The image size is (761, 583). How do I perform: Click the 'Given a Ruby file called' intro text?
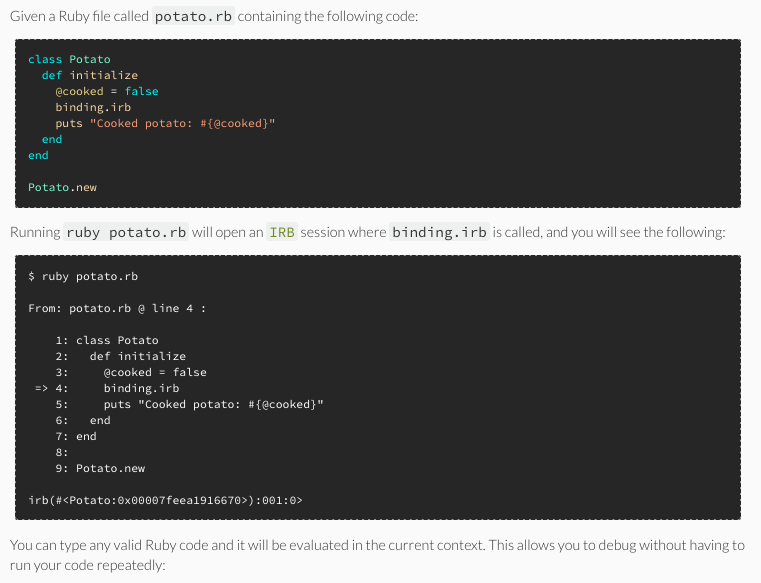78,16
